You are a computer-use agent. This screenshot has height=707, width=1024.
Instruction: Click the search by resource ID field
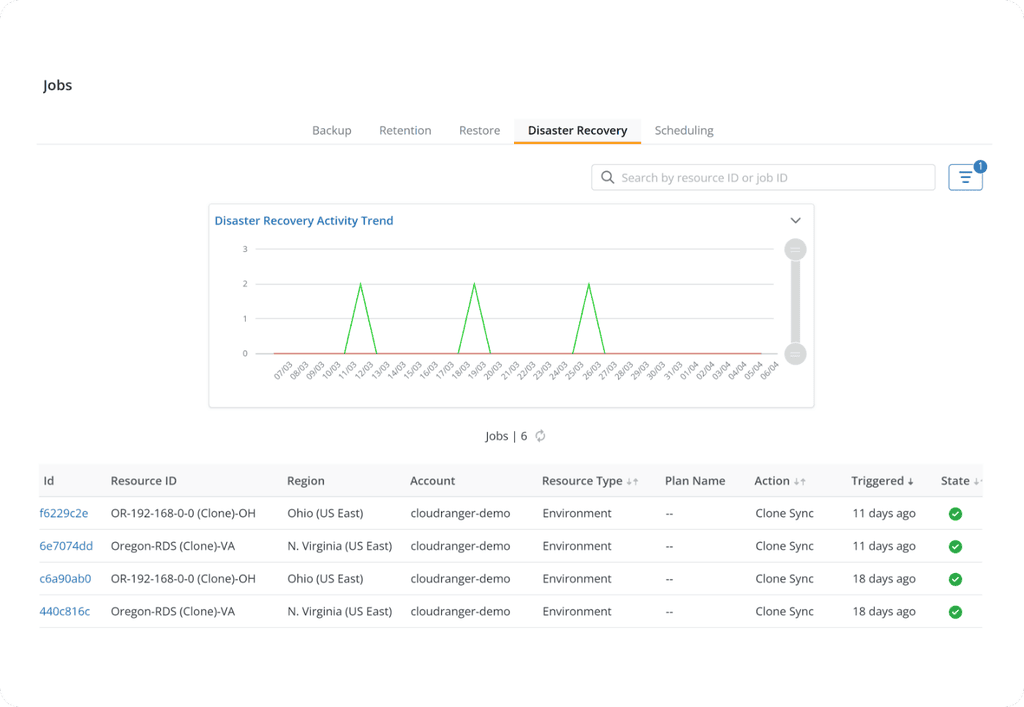click(x=762, y=177)
